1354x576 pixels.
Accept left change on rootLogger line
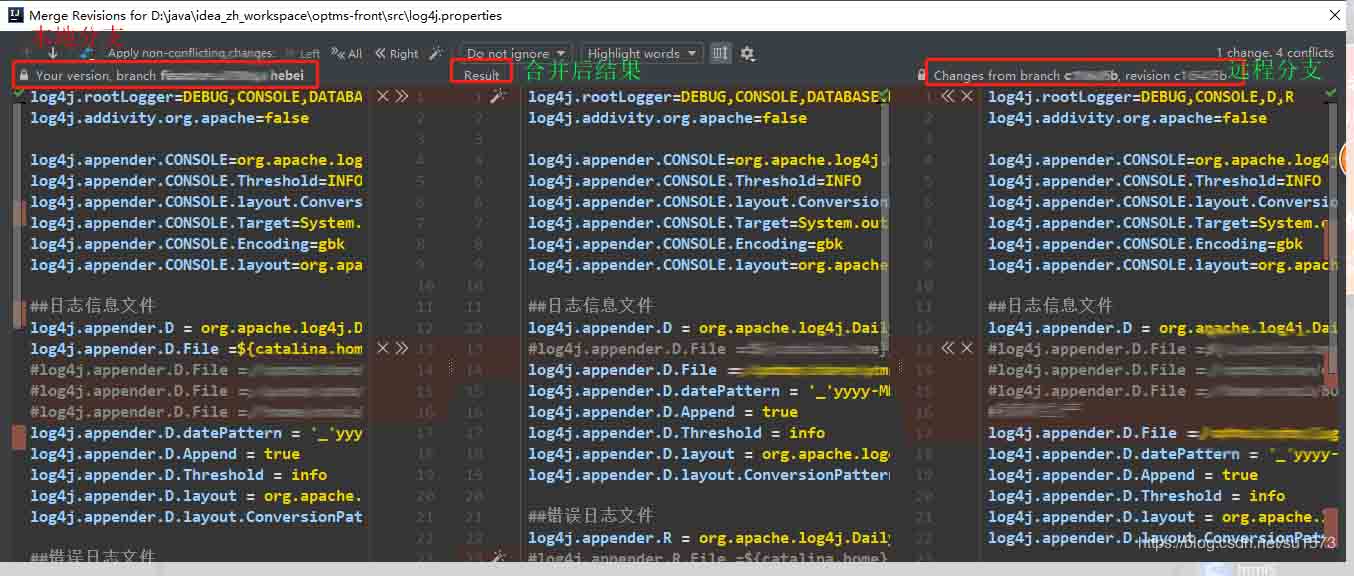pos(401,96)
